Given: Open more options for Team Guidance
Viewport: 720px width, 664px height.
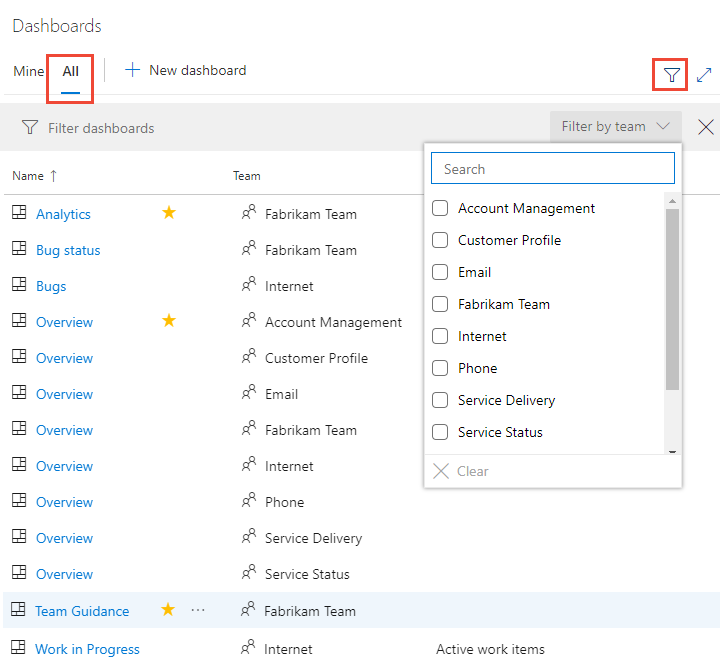Looking at the screenshot, I should 198,610.
